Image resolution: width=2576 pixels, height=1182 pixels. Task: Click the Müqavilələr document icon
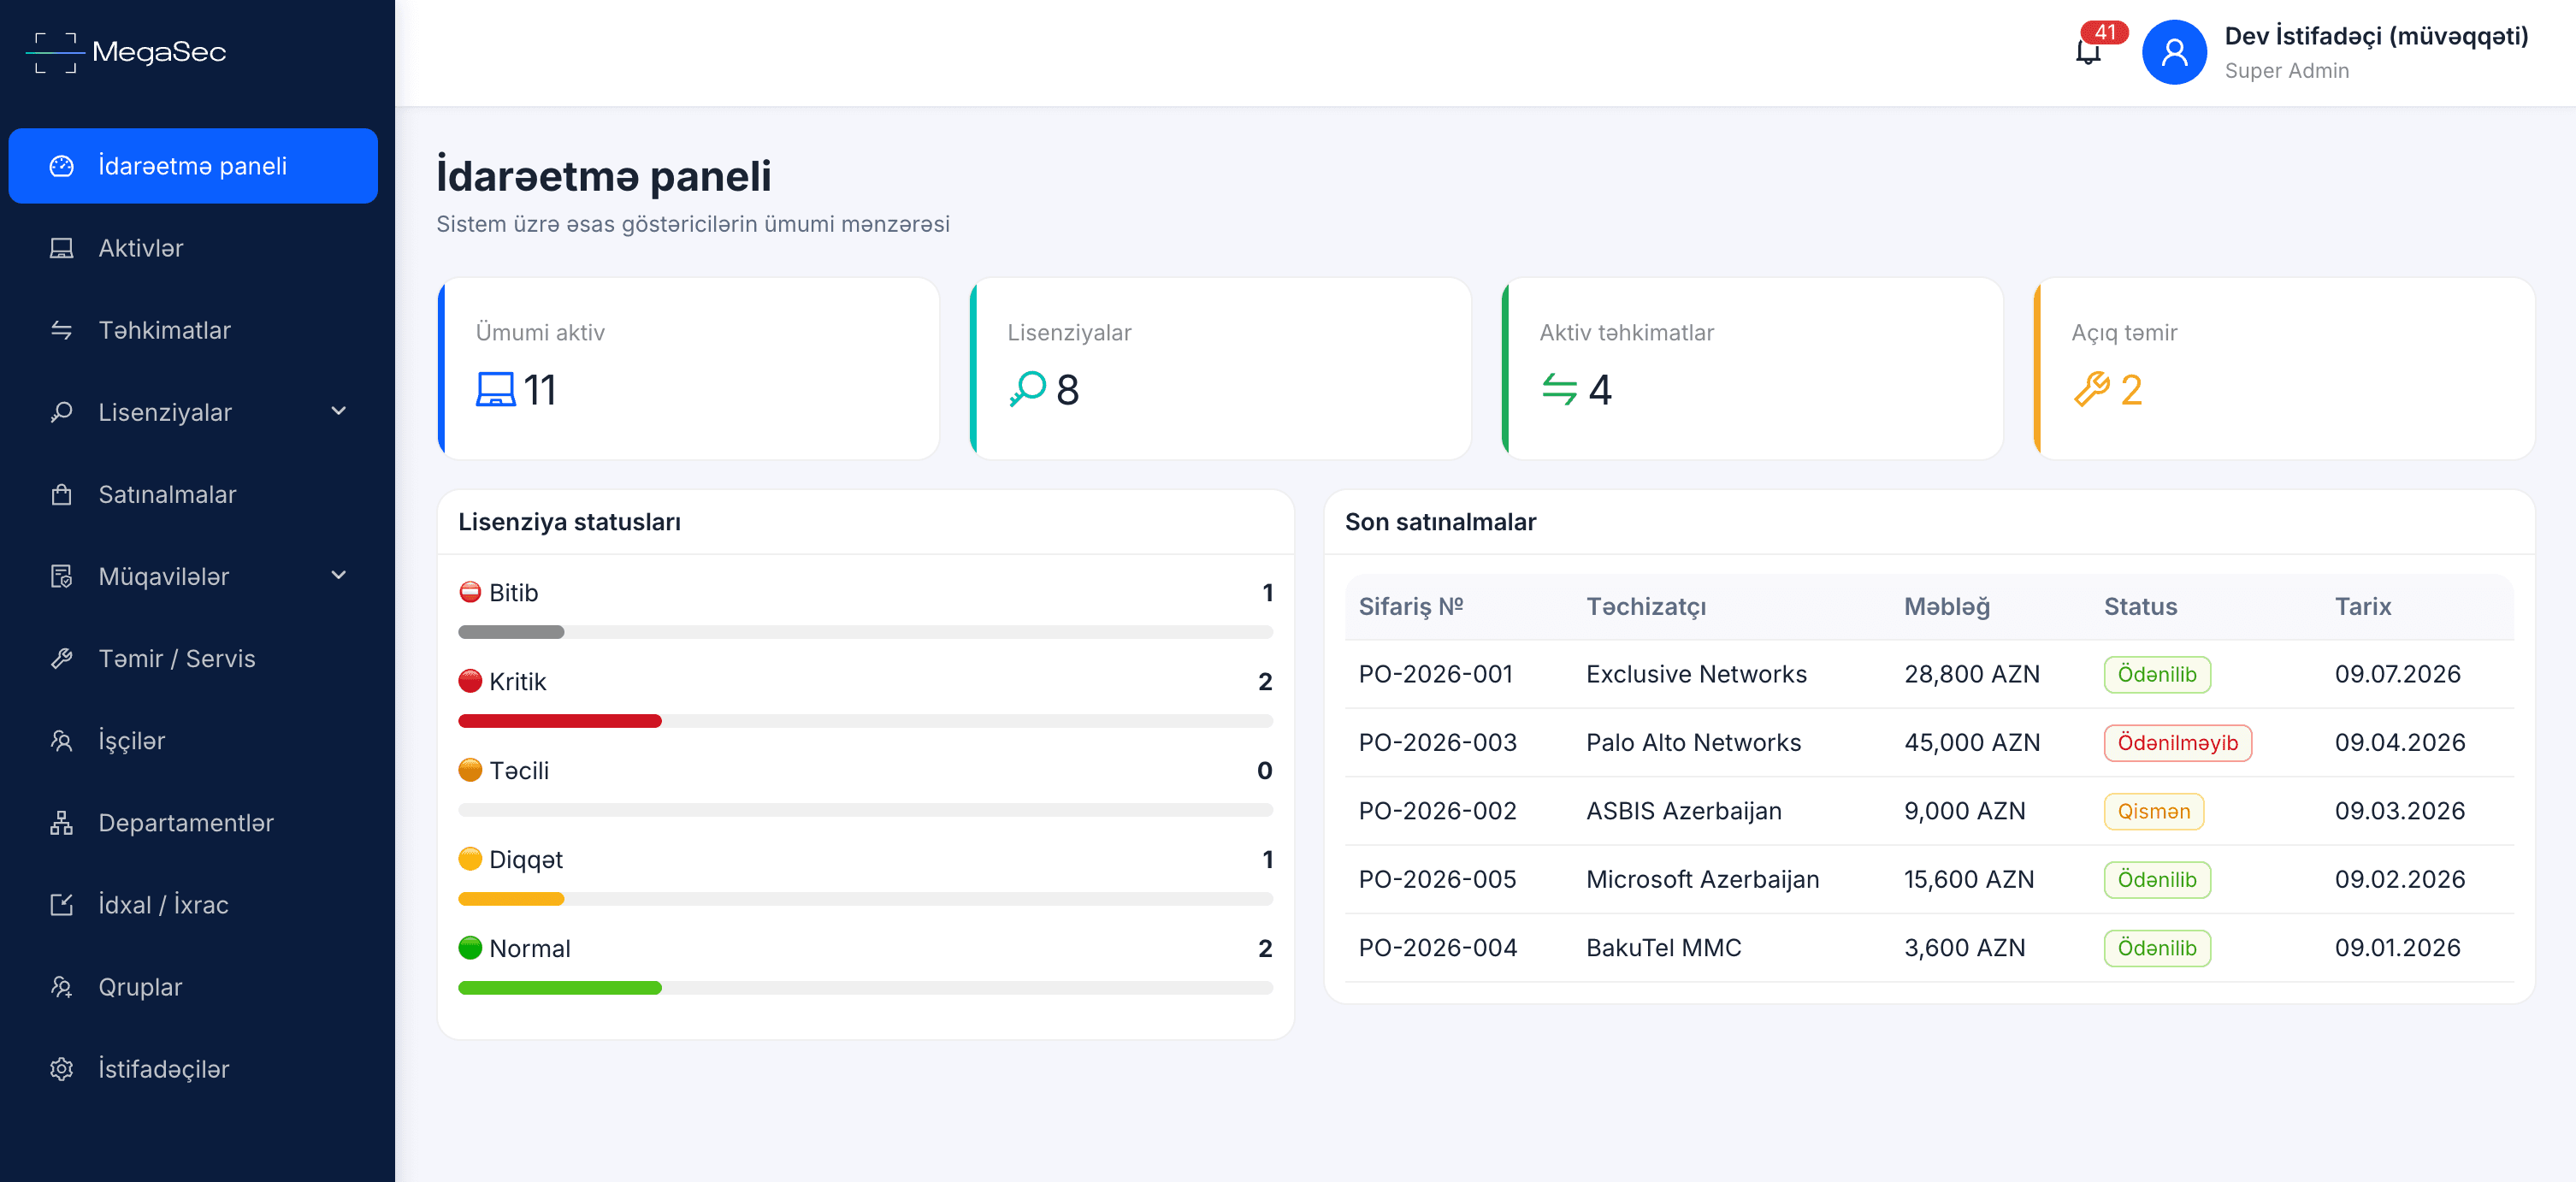pos(62,576)
